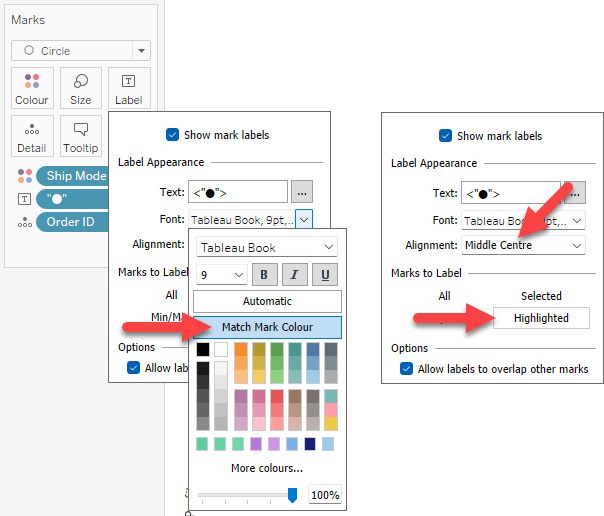Open the Tooltip marks card button

(81, 136)
